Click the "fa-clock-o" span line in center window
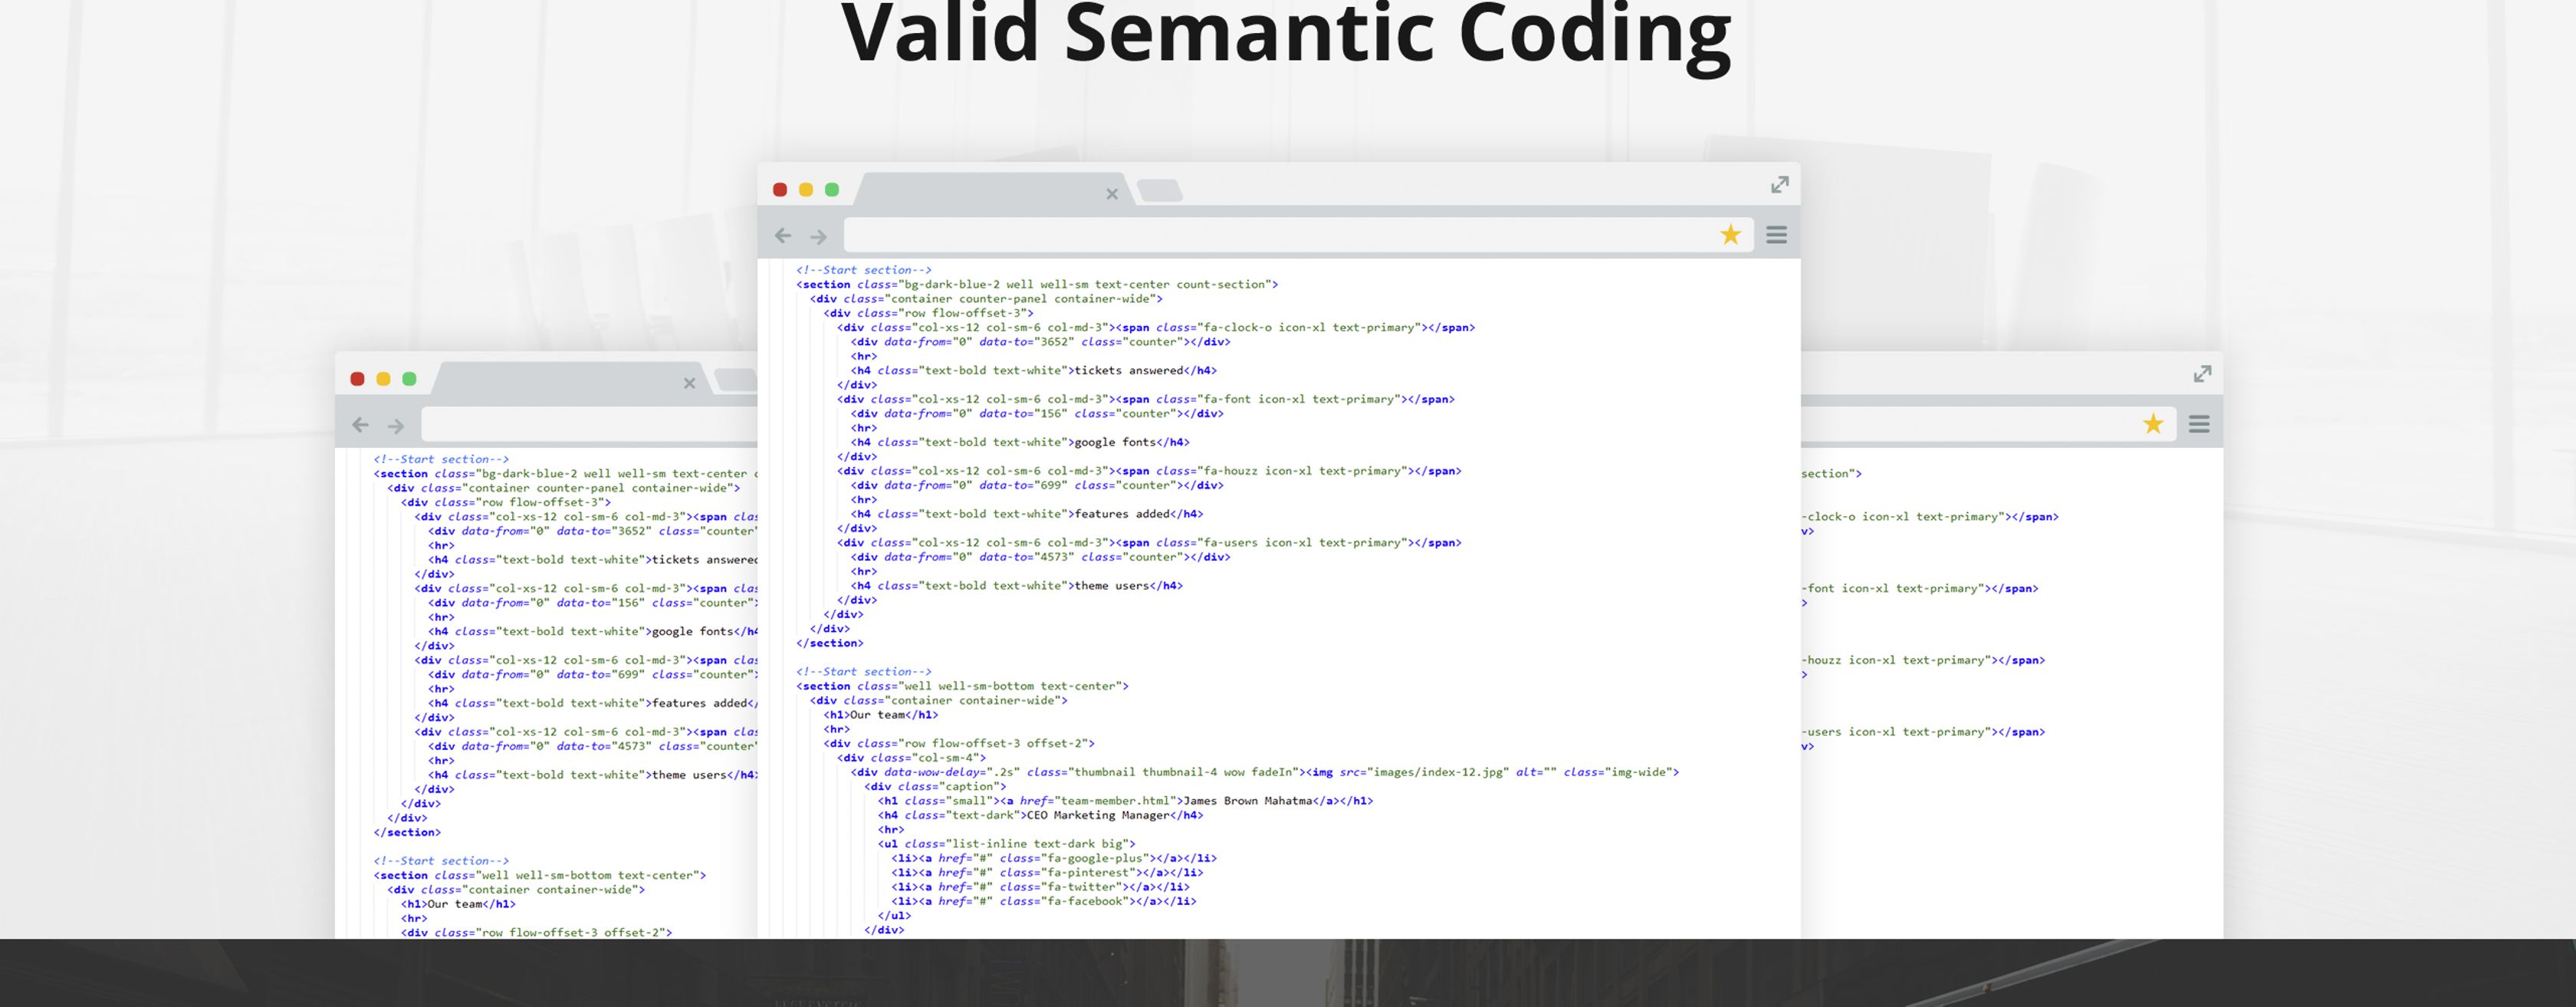 [1156, 328]
